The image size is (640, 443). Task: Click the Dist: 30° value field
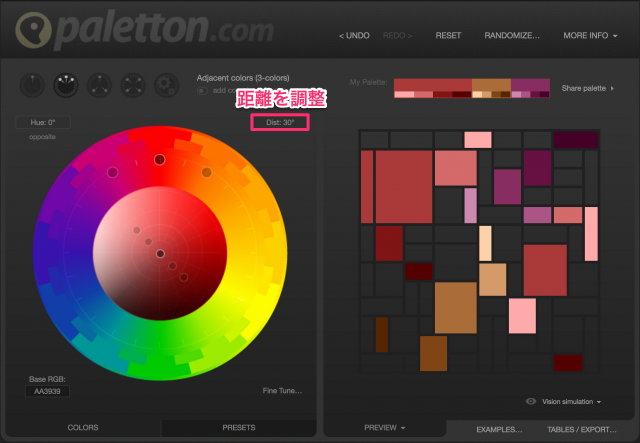pyautogui.click(x=280, y=122)
